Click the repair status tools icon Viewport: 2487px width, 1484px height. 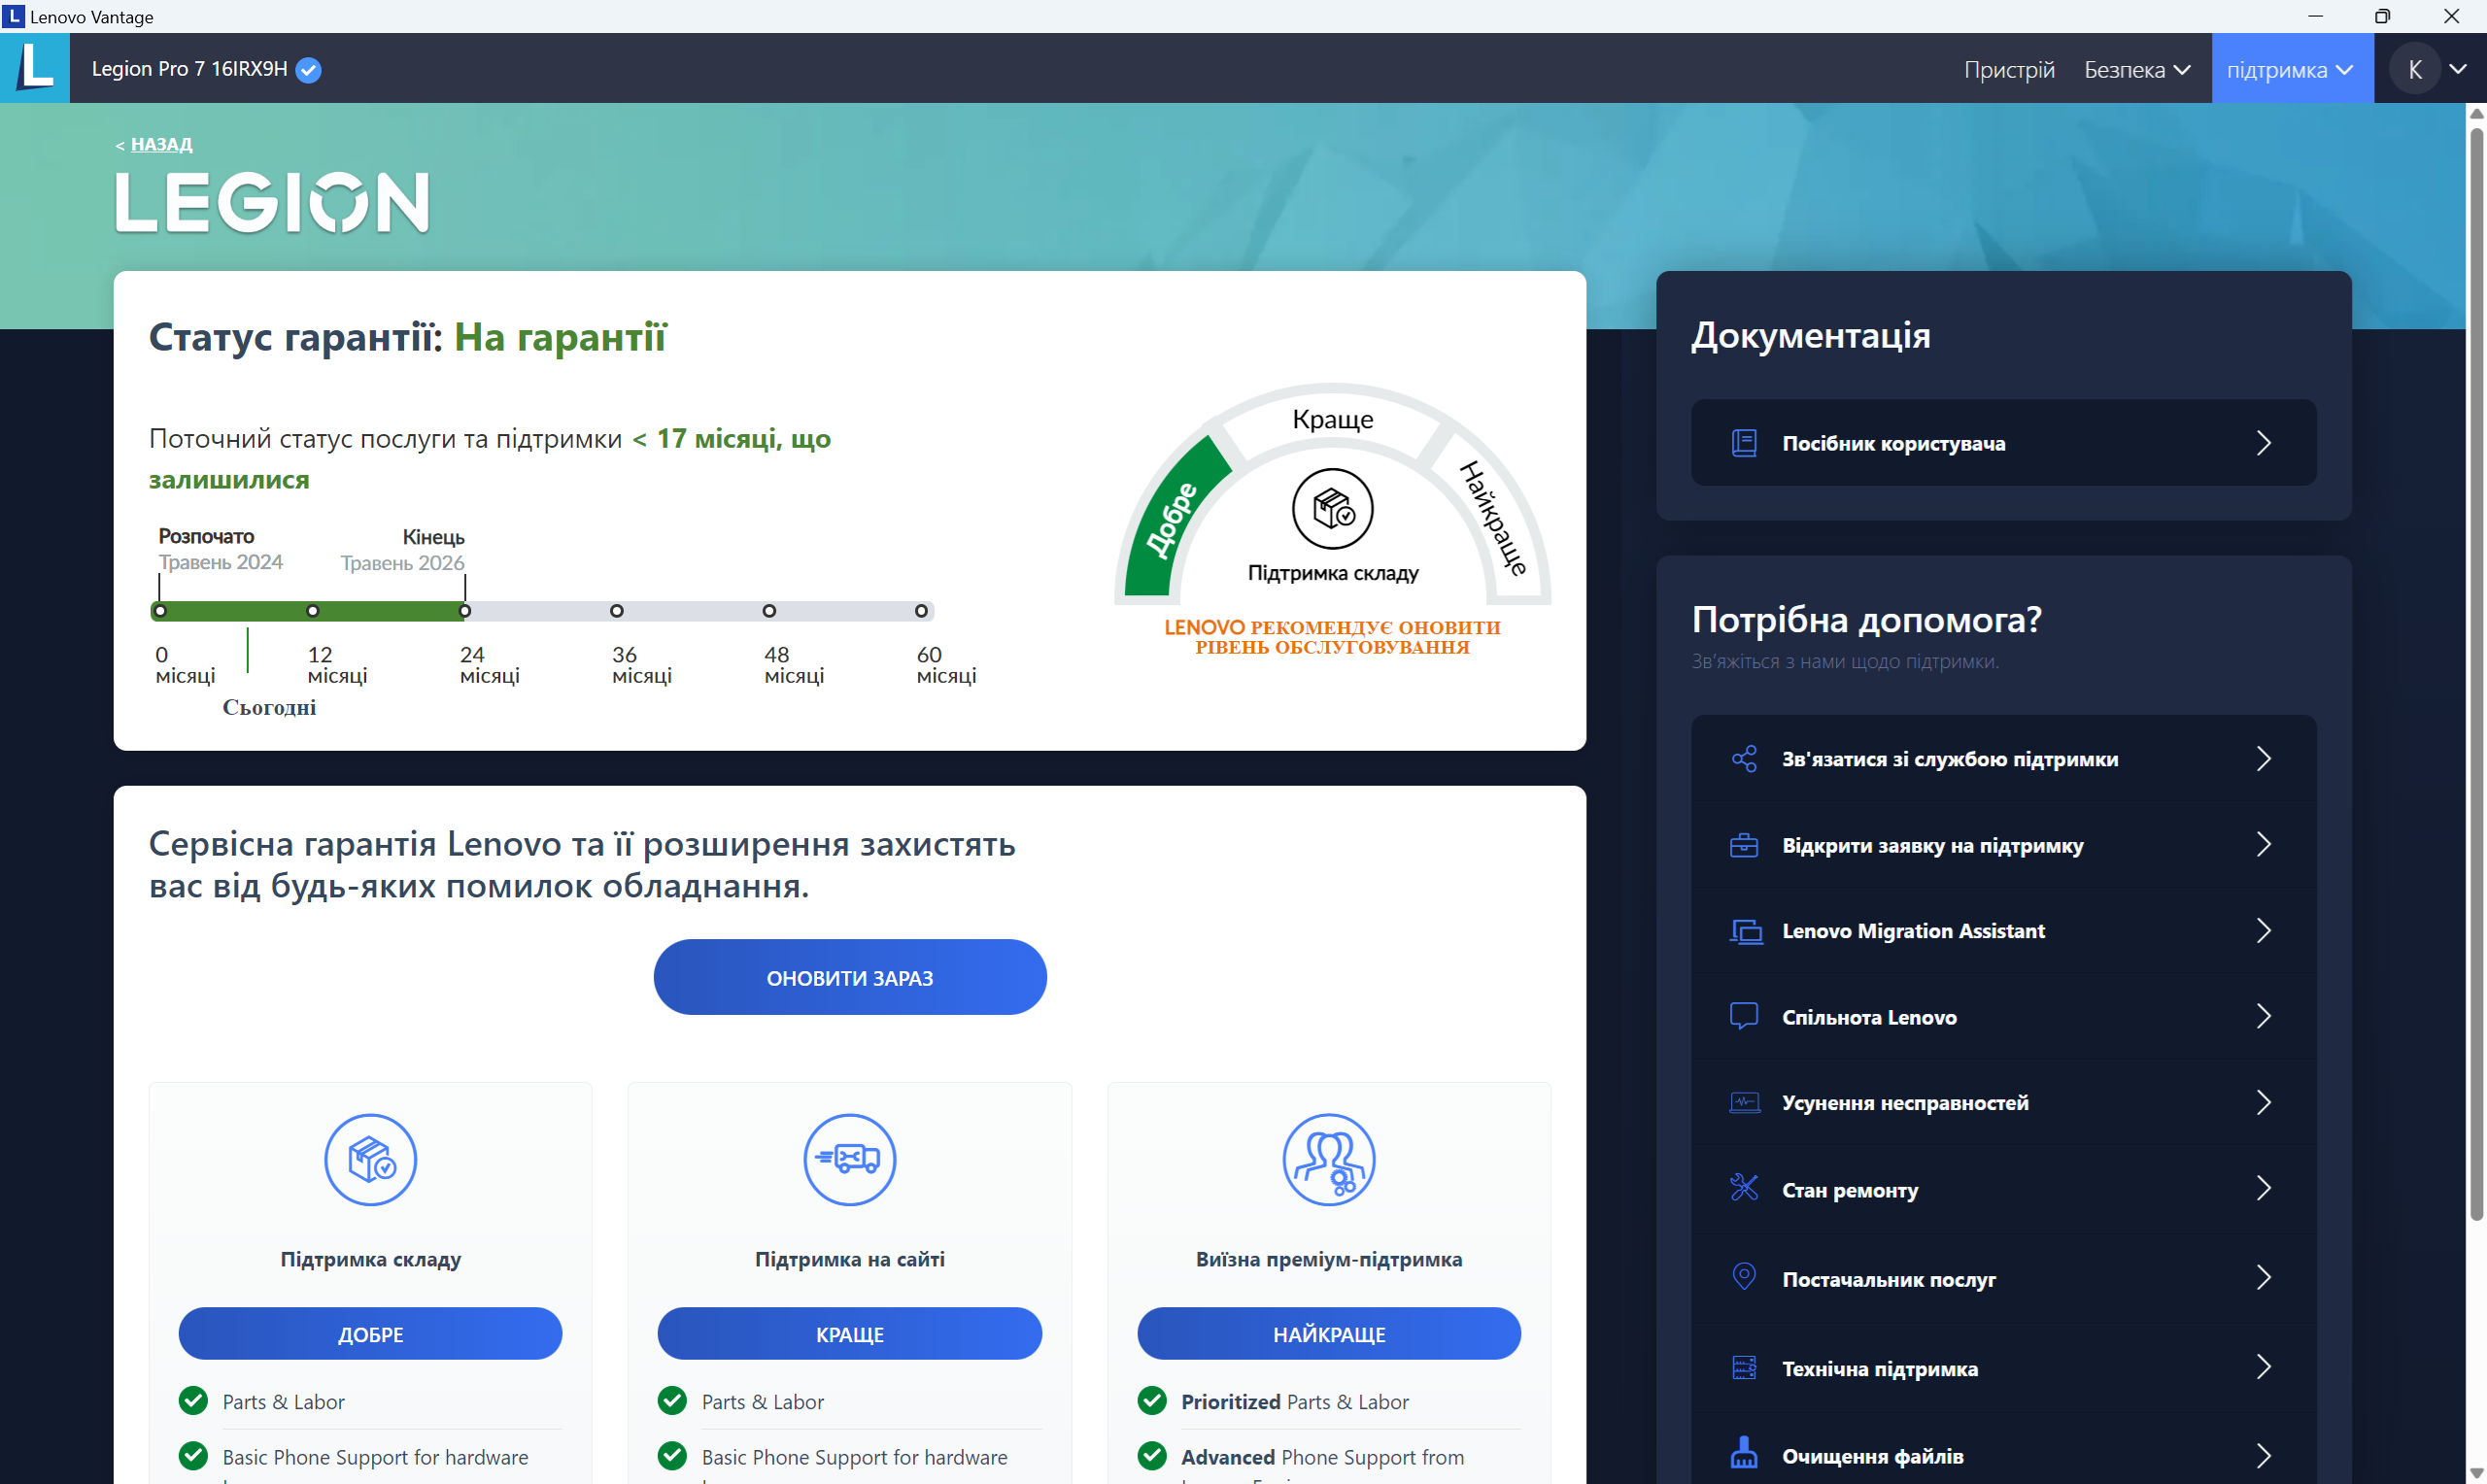click(x=1744, y=1189)
